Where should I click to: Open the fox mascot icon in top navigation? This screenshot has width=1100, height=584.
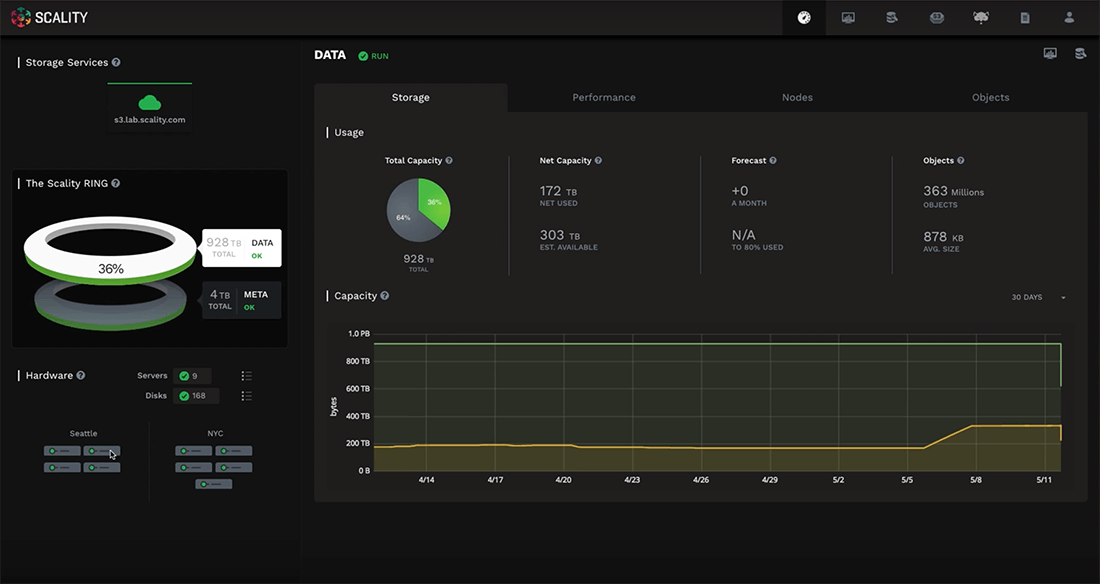(x=980, y=17)
